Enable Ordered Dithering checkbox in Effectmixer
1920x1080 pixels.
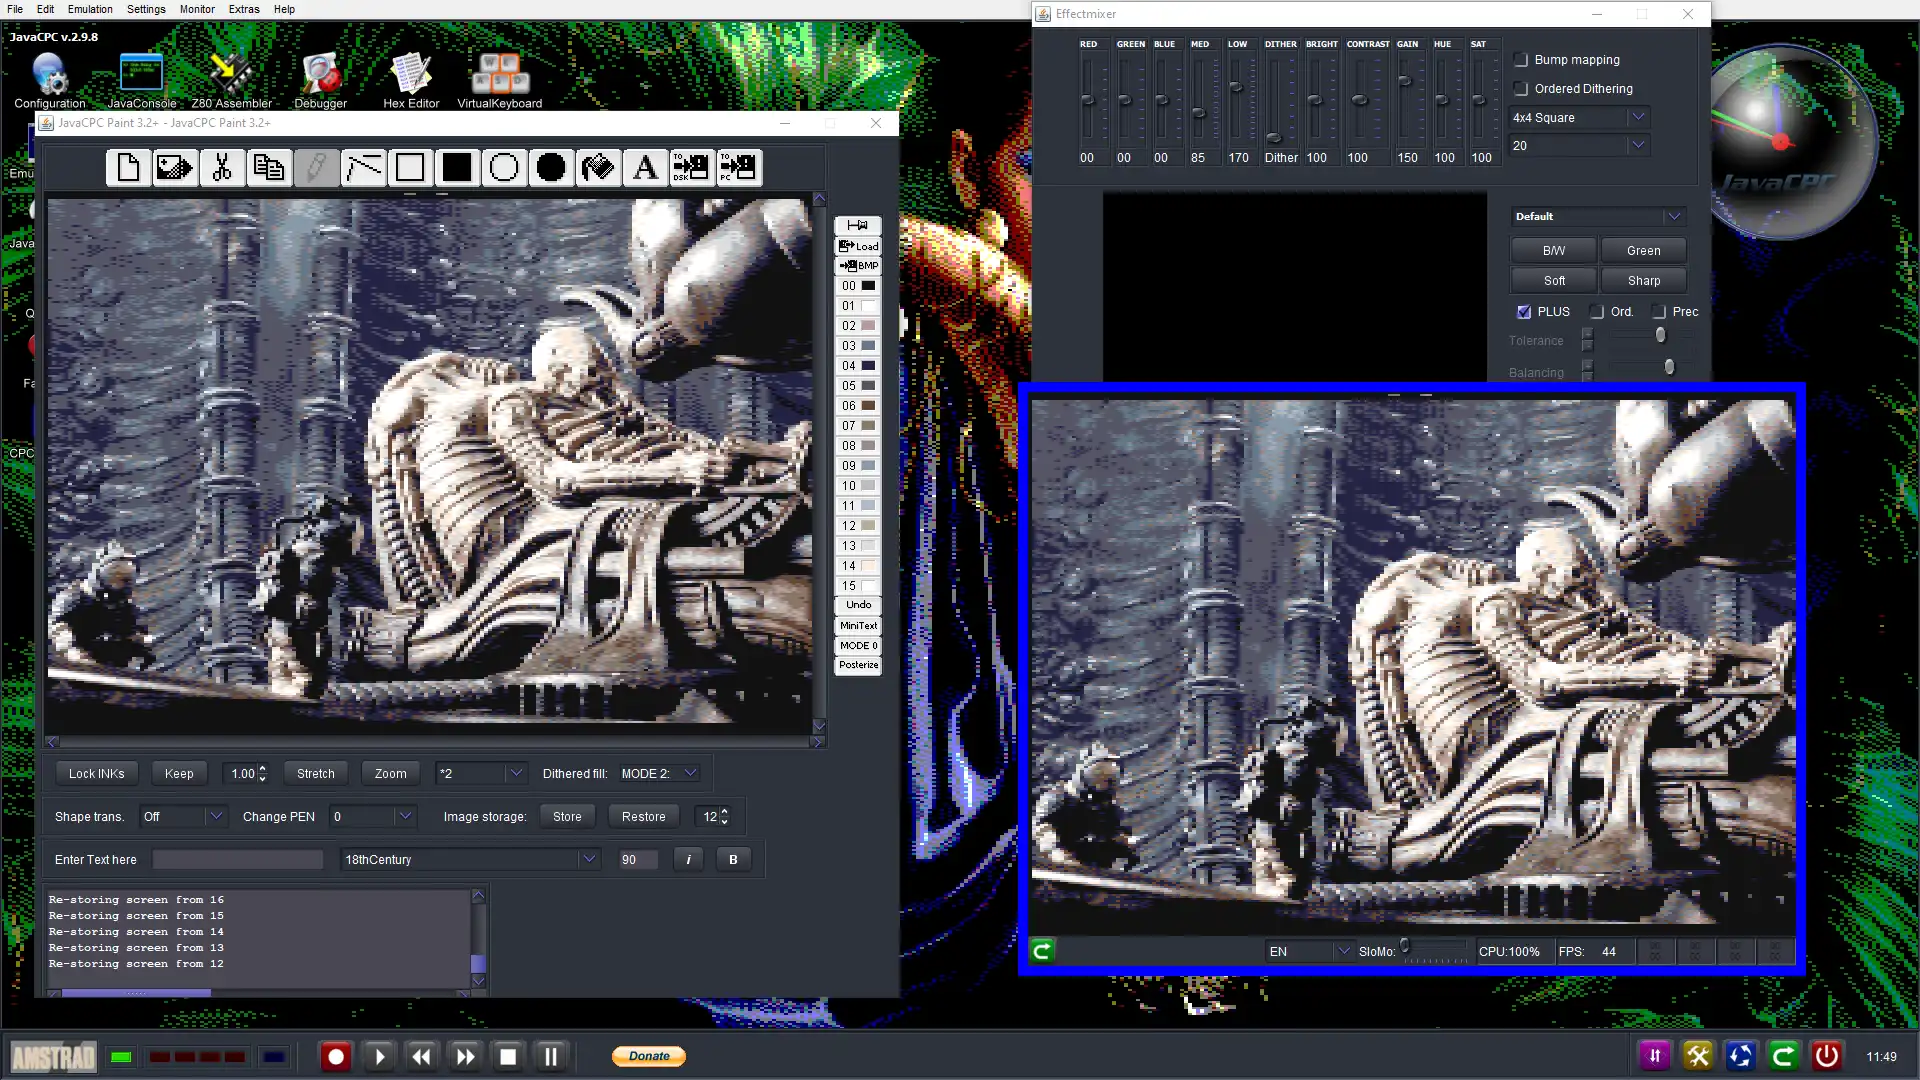(1520, 88)
